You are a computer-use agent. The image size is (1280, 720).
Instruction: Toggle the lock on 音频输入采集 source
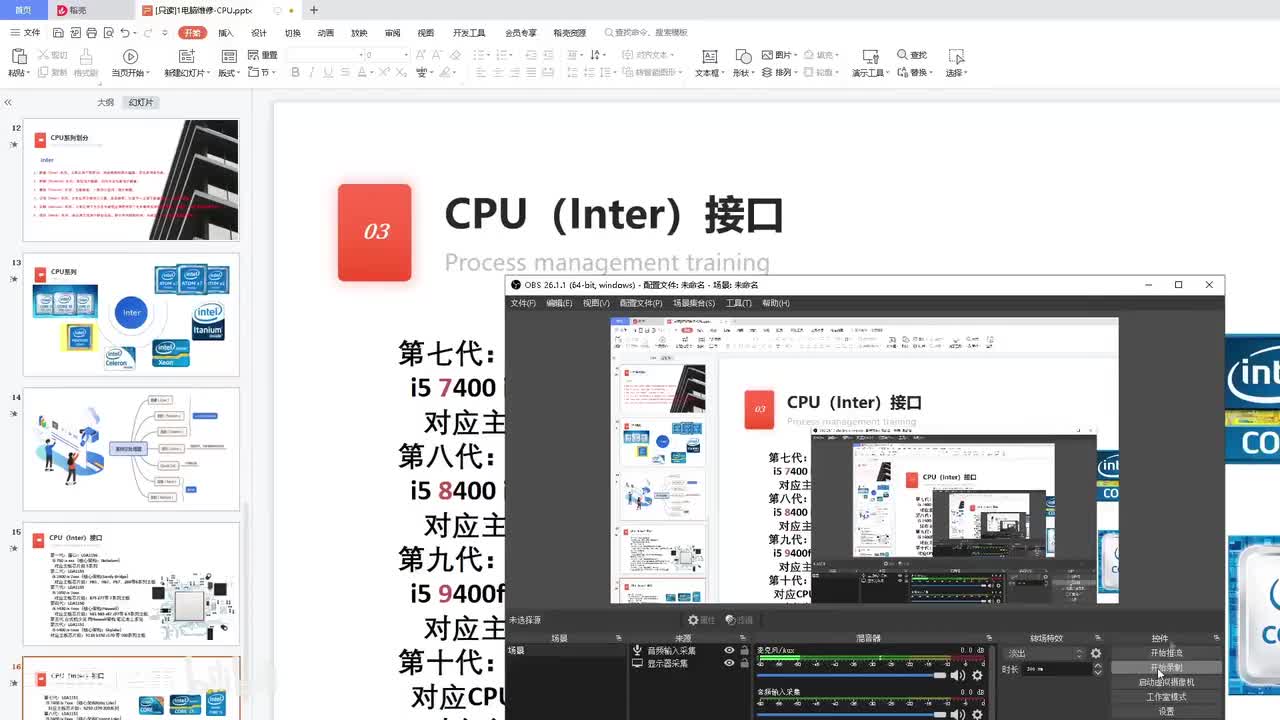click(x=743, y=650)
